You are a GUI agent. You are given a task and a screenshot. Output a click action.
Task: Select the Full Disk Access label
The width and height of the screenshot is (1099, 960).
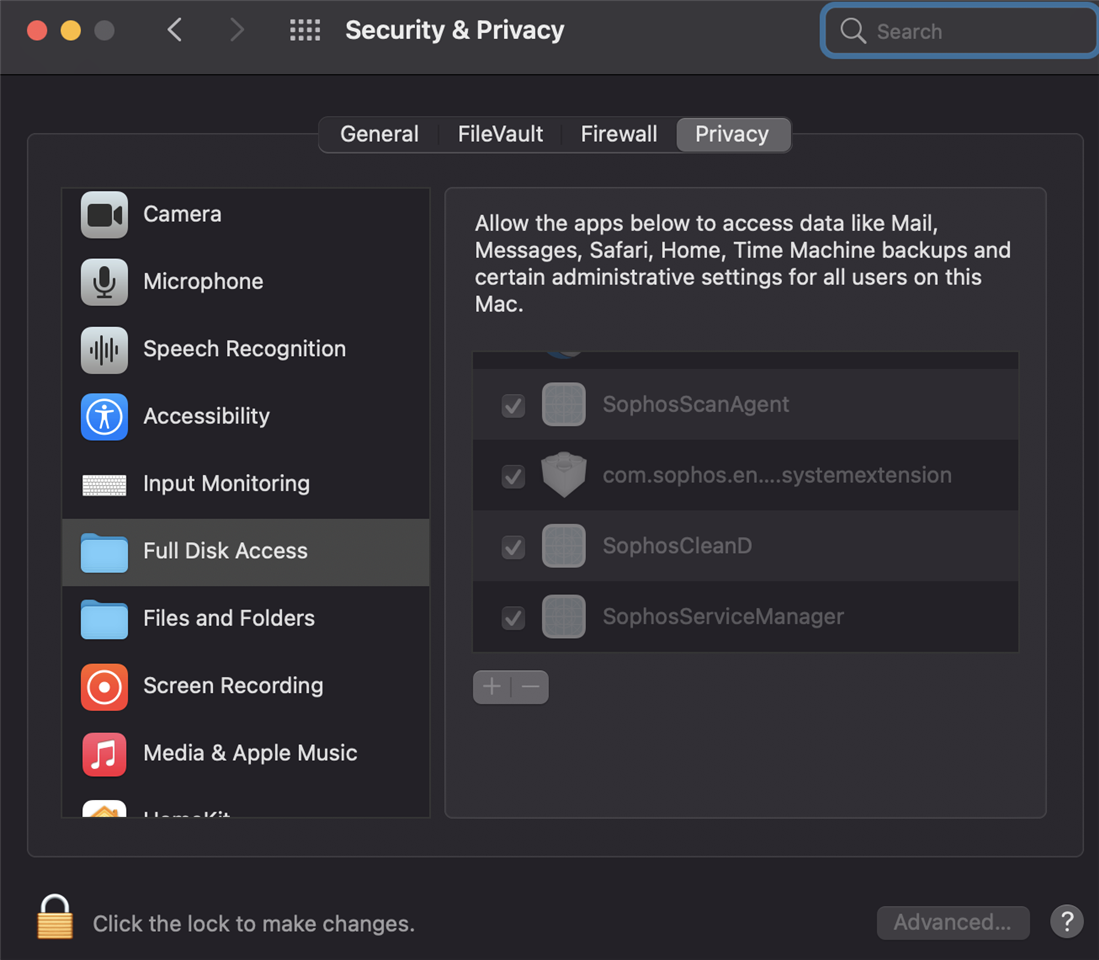(x=226, y=551)
